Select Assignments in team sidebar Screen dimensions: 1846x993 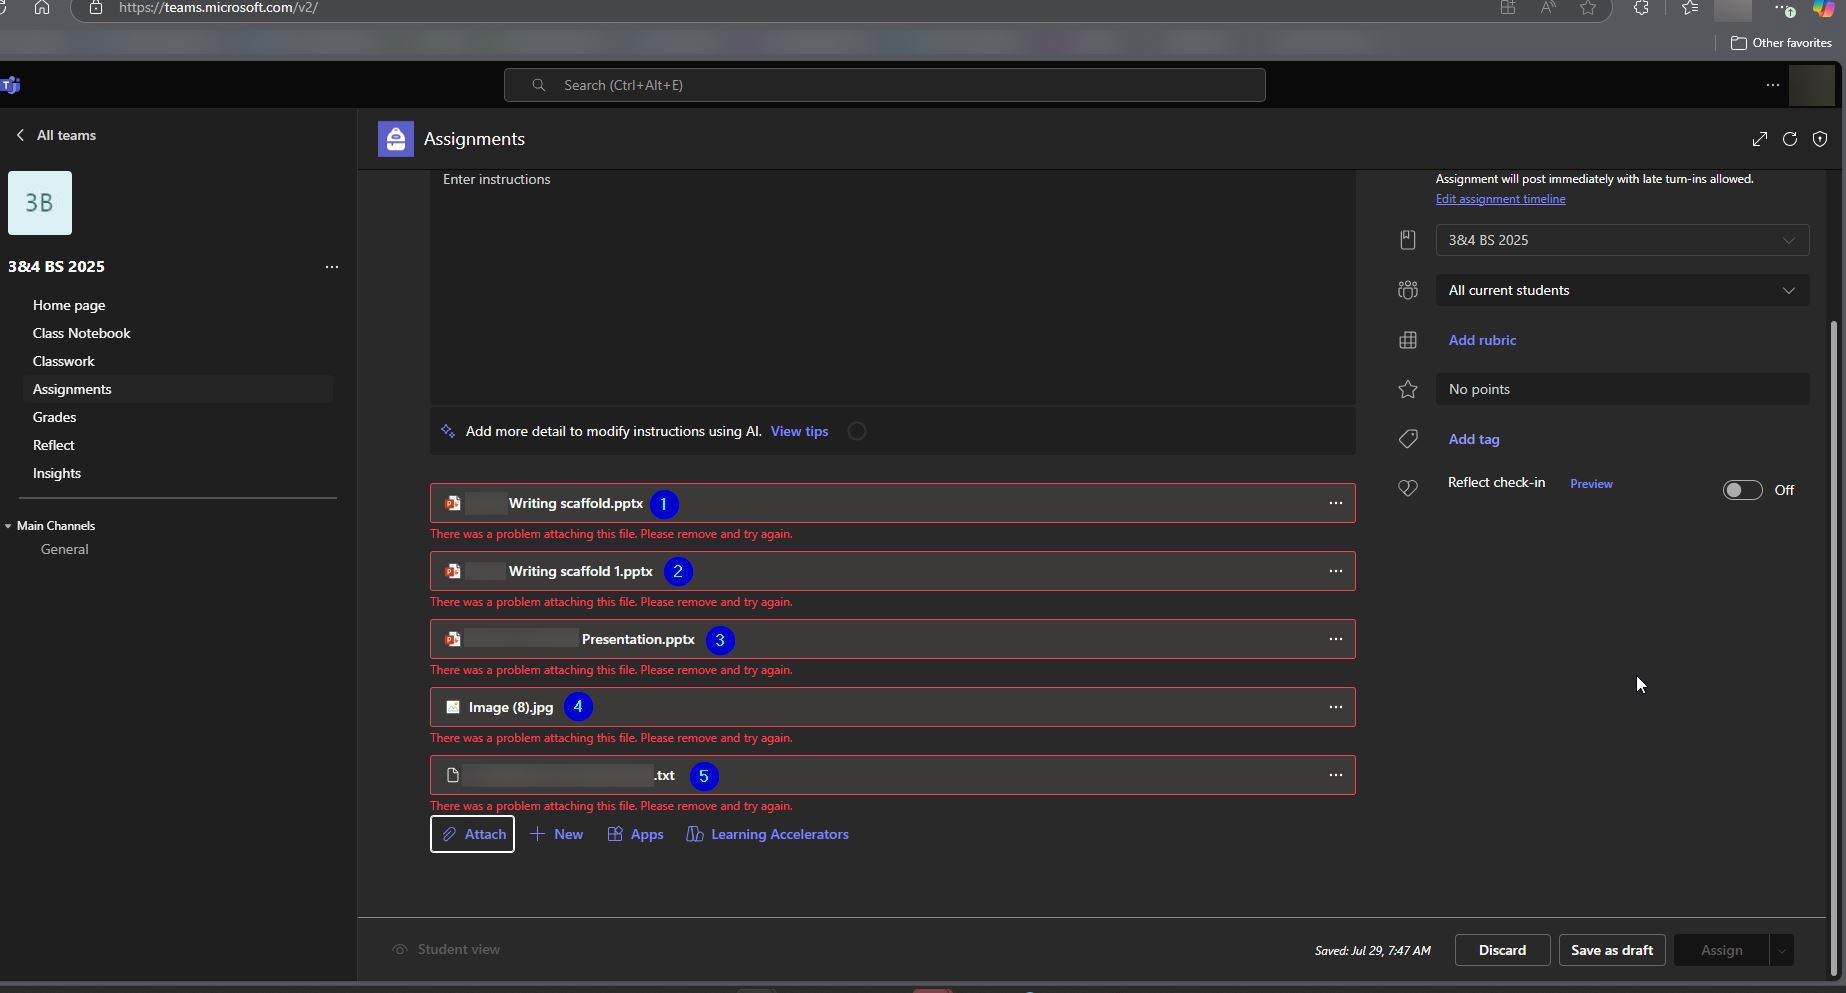pyautogui.click(x=72, y=389)
